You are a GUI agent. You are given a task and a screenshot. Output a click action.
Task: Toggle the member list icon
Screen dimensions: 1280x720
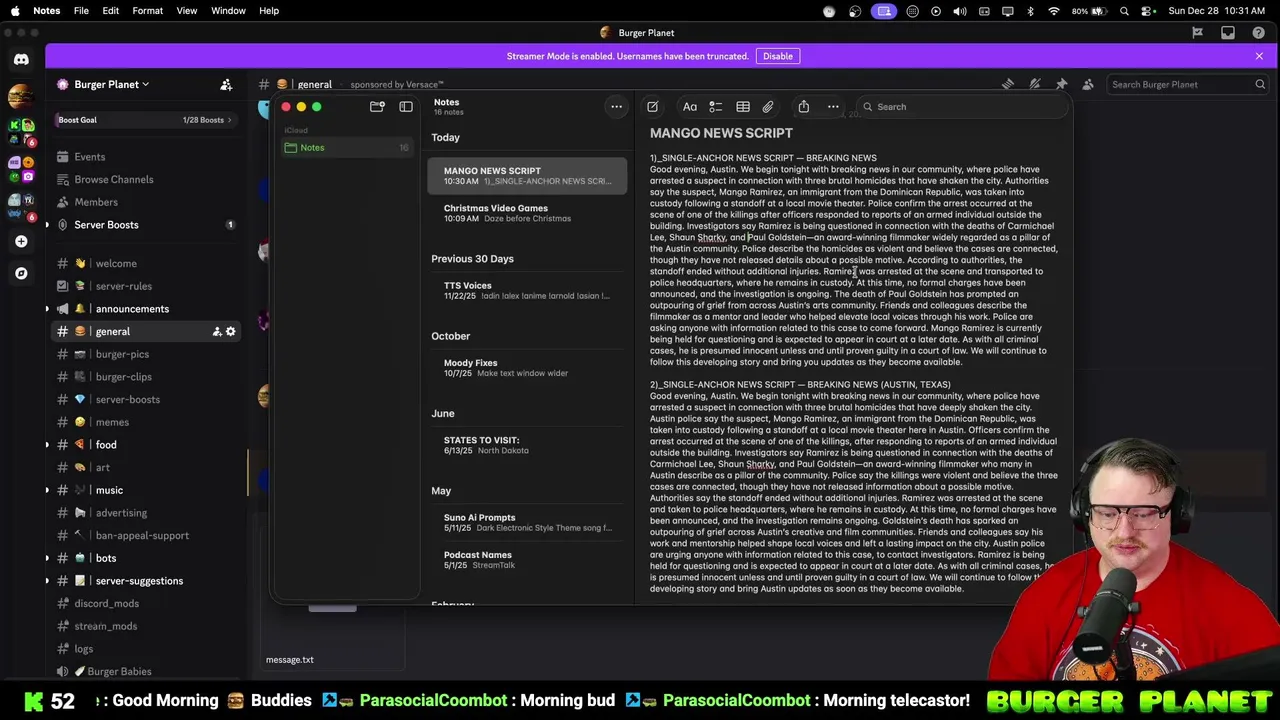coord(1088,85)
